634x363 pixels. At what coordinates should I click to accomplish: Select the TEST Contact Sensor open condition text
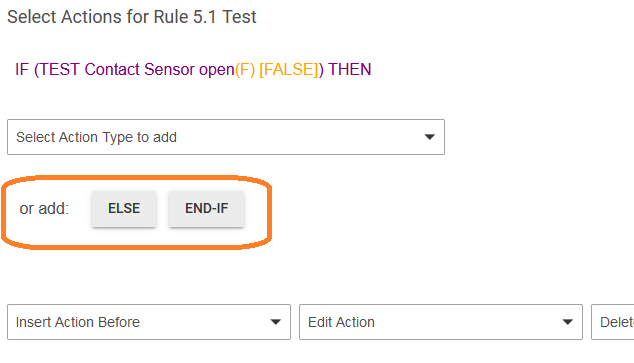point(134,70)
